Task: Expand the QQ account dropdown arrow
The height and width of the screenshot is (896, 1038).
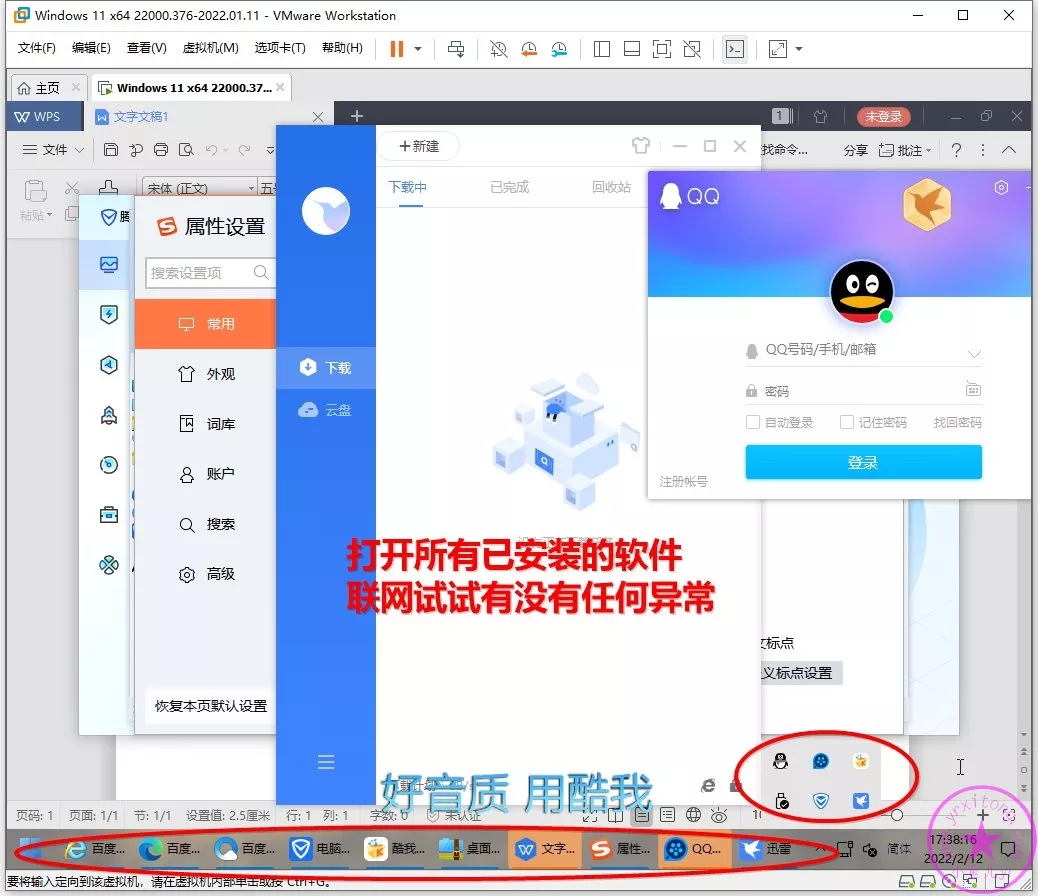Action: (974, 353)
